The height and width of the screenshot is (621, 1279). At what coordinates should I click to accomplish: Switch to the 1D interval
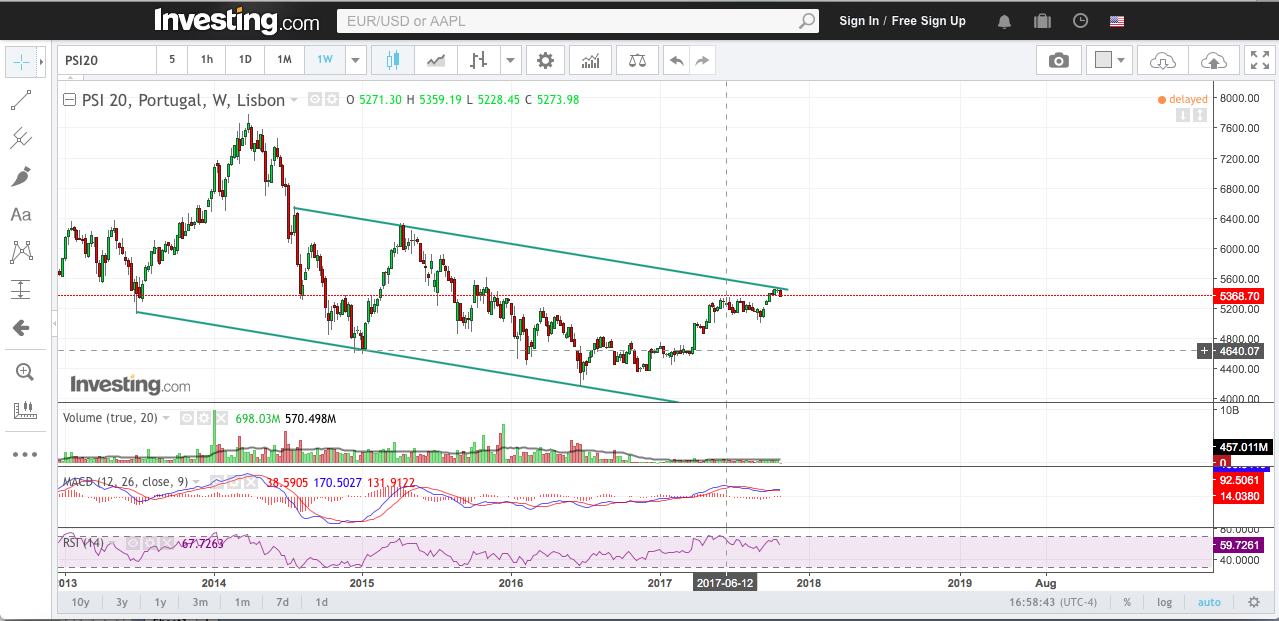(245, 60)
